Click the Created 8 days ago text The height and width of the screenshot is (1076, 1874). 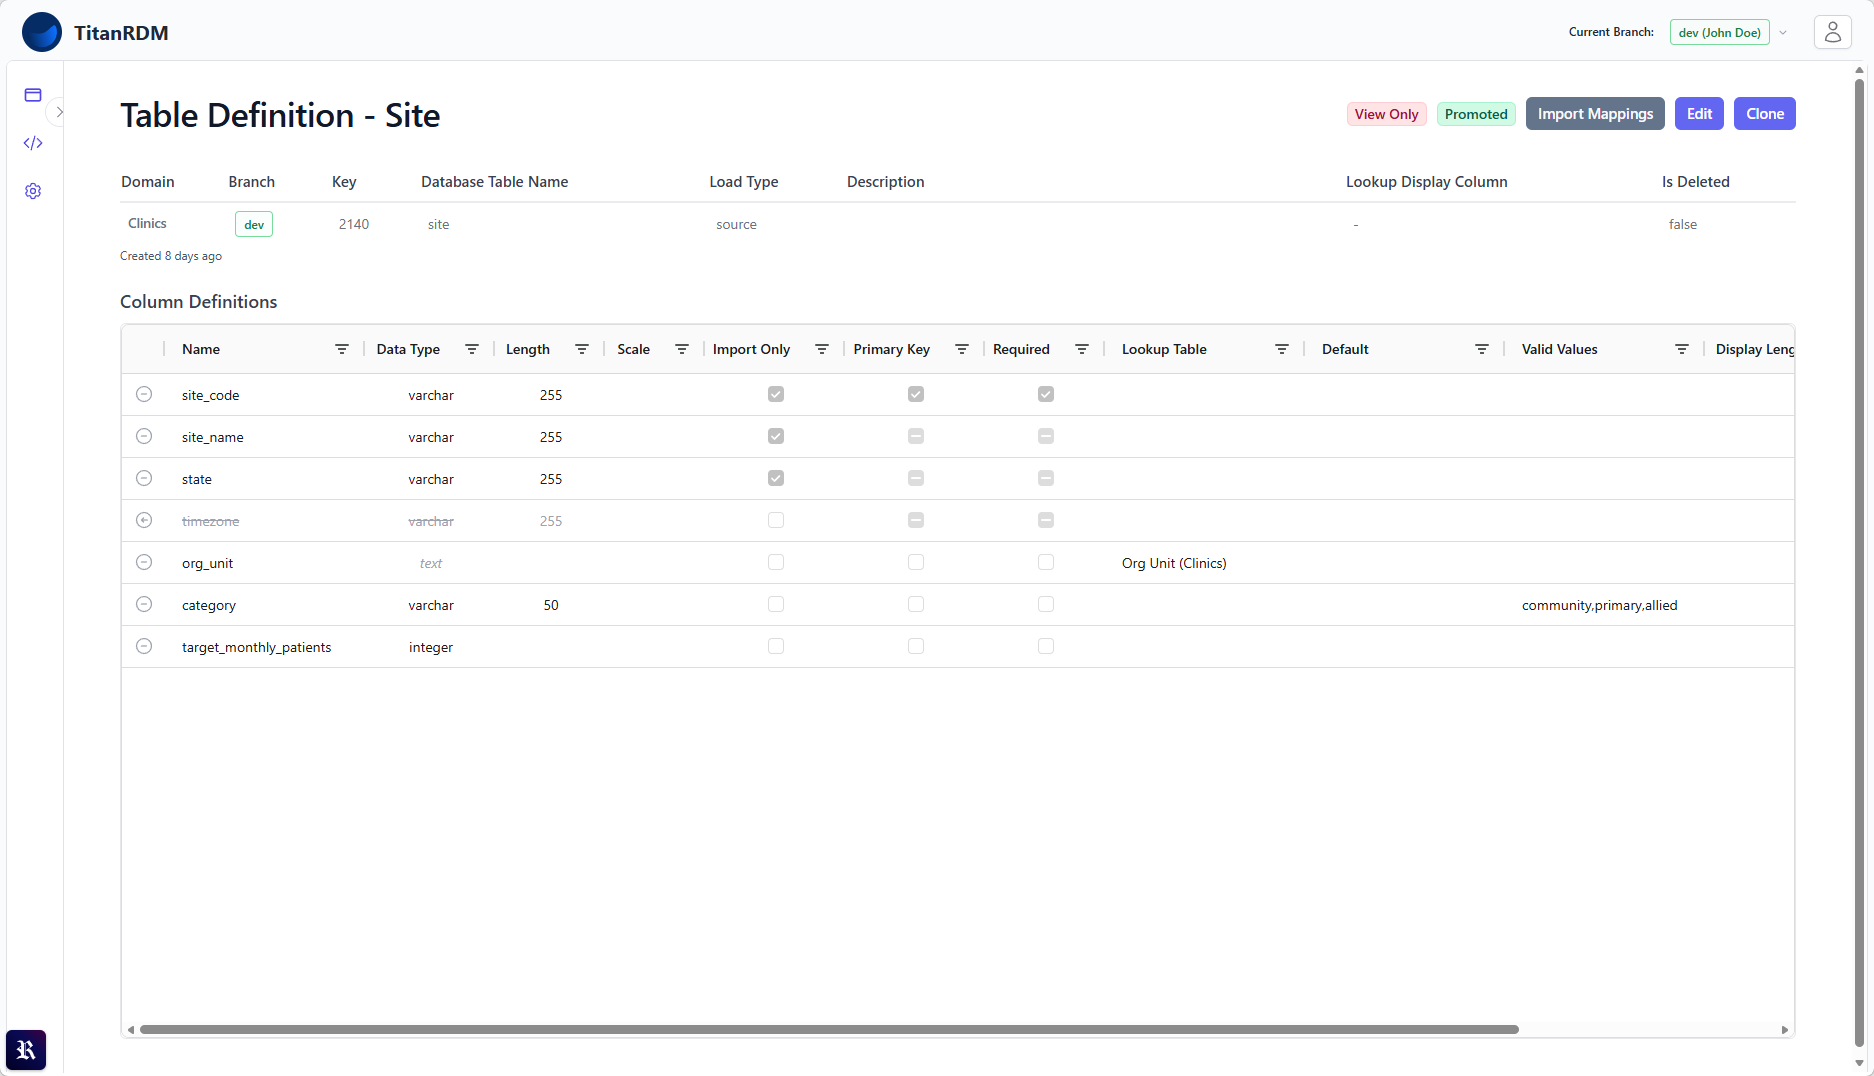(x=171, y=256)
